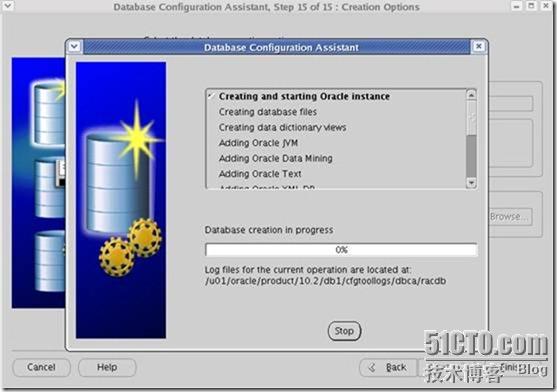Click scroll down arrow in steps list
Screen dimensions: 557x392
[471, 183]
